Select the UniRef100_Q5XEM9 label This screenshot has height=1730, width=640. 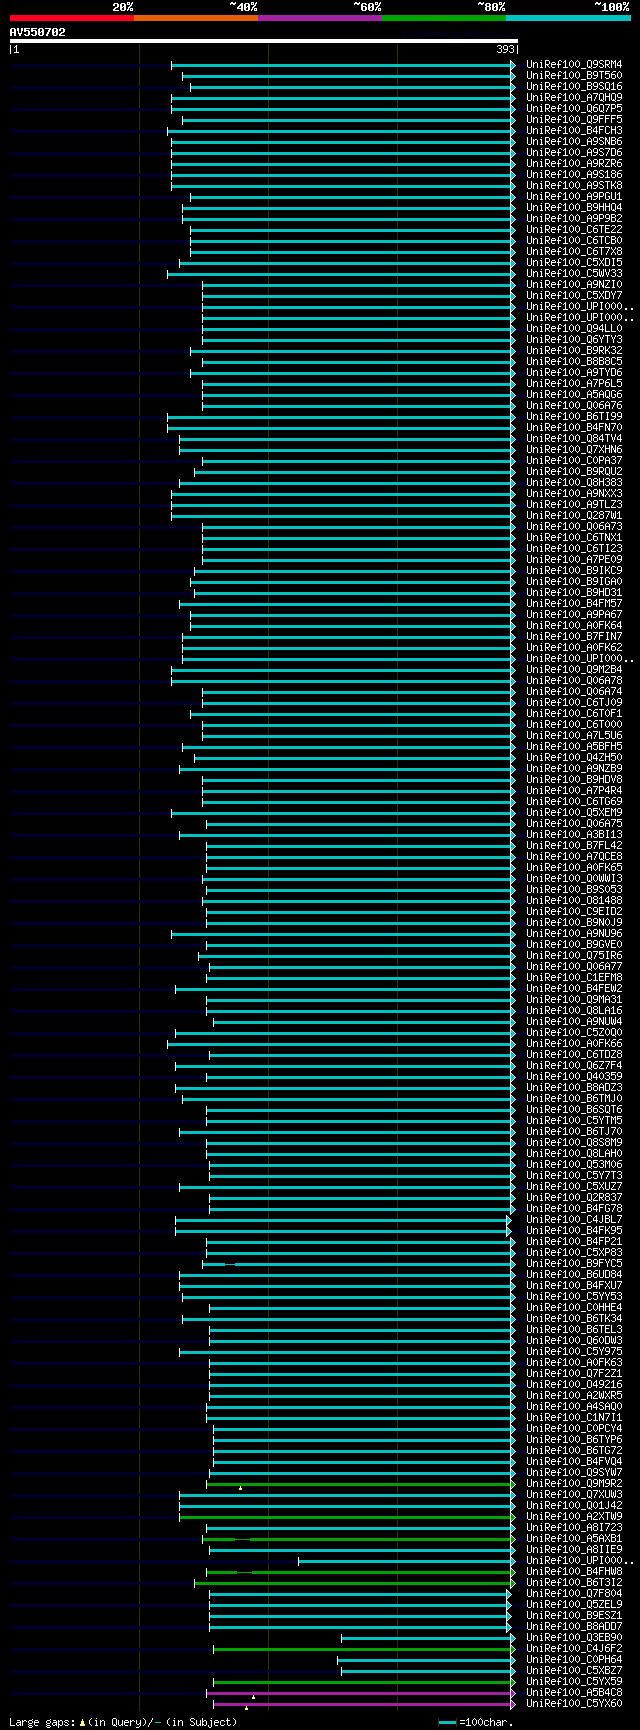coord(574,813)
